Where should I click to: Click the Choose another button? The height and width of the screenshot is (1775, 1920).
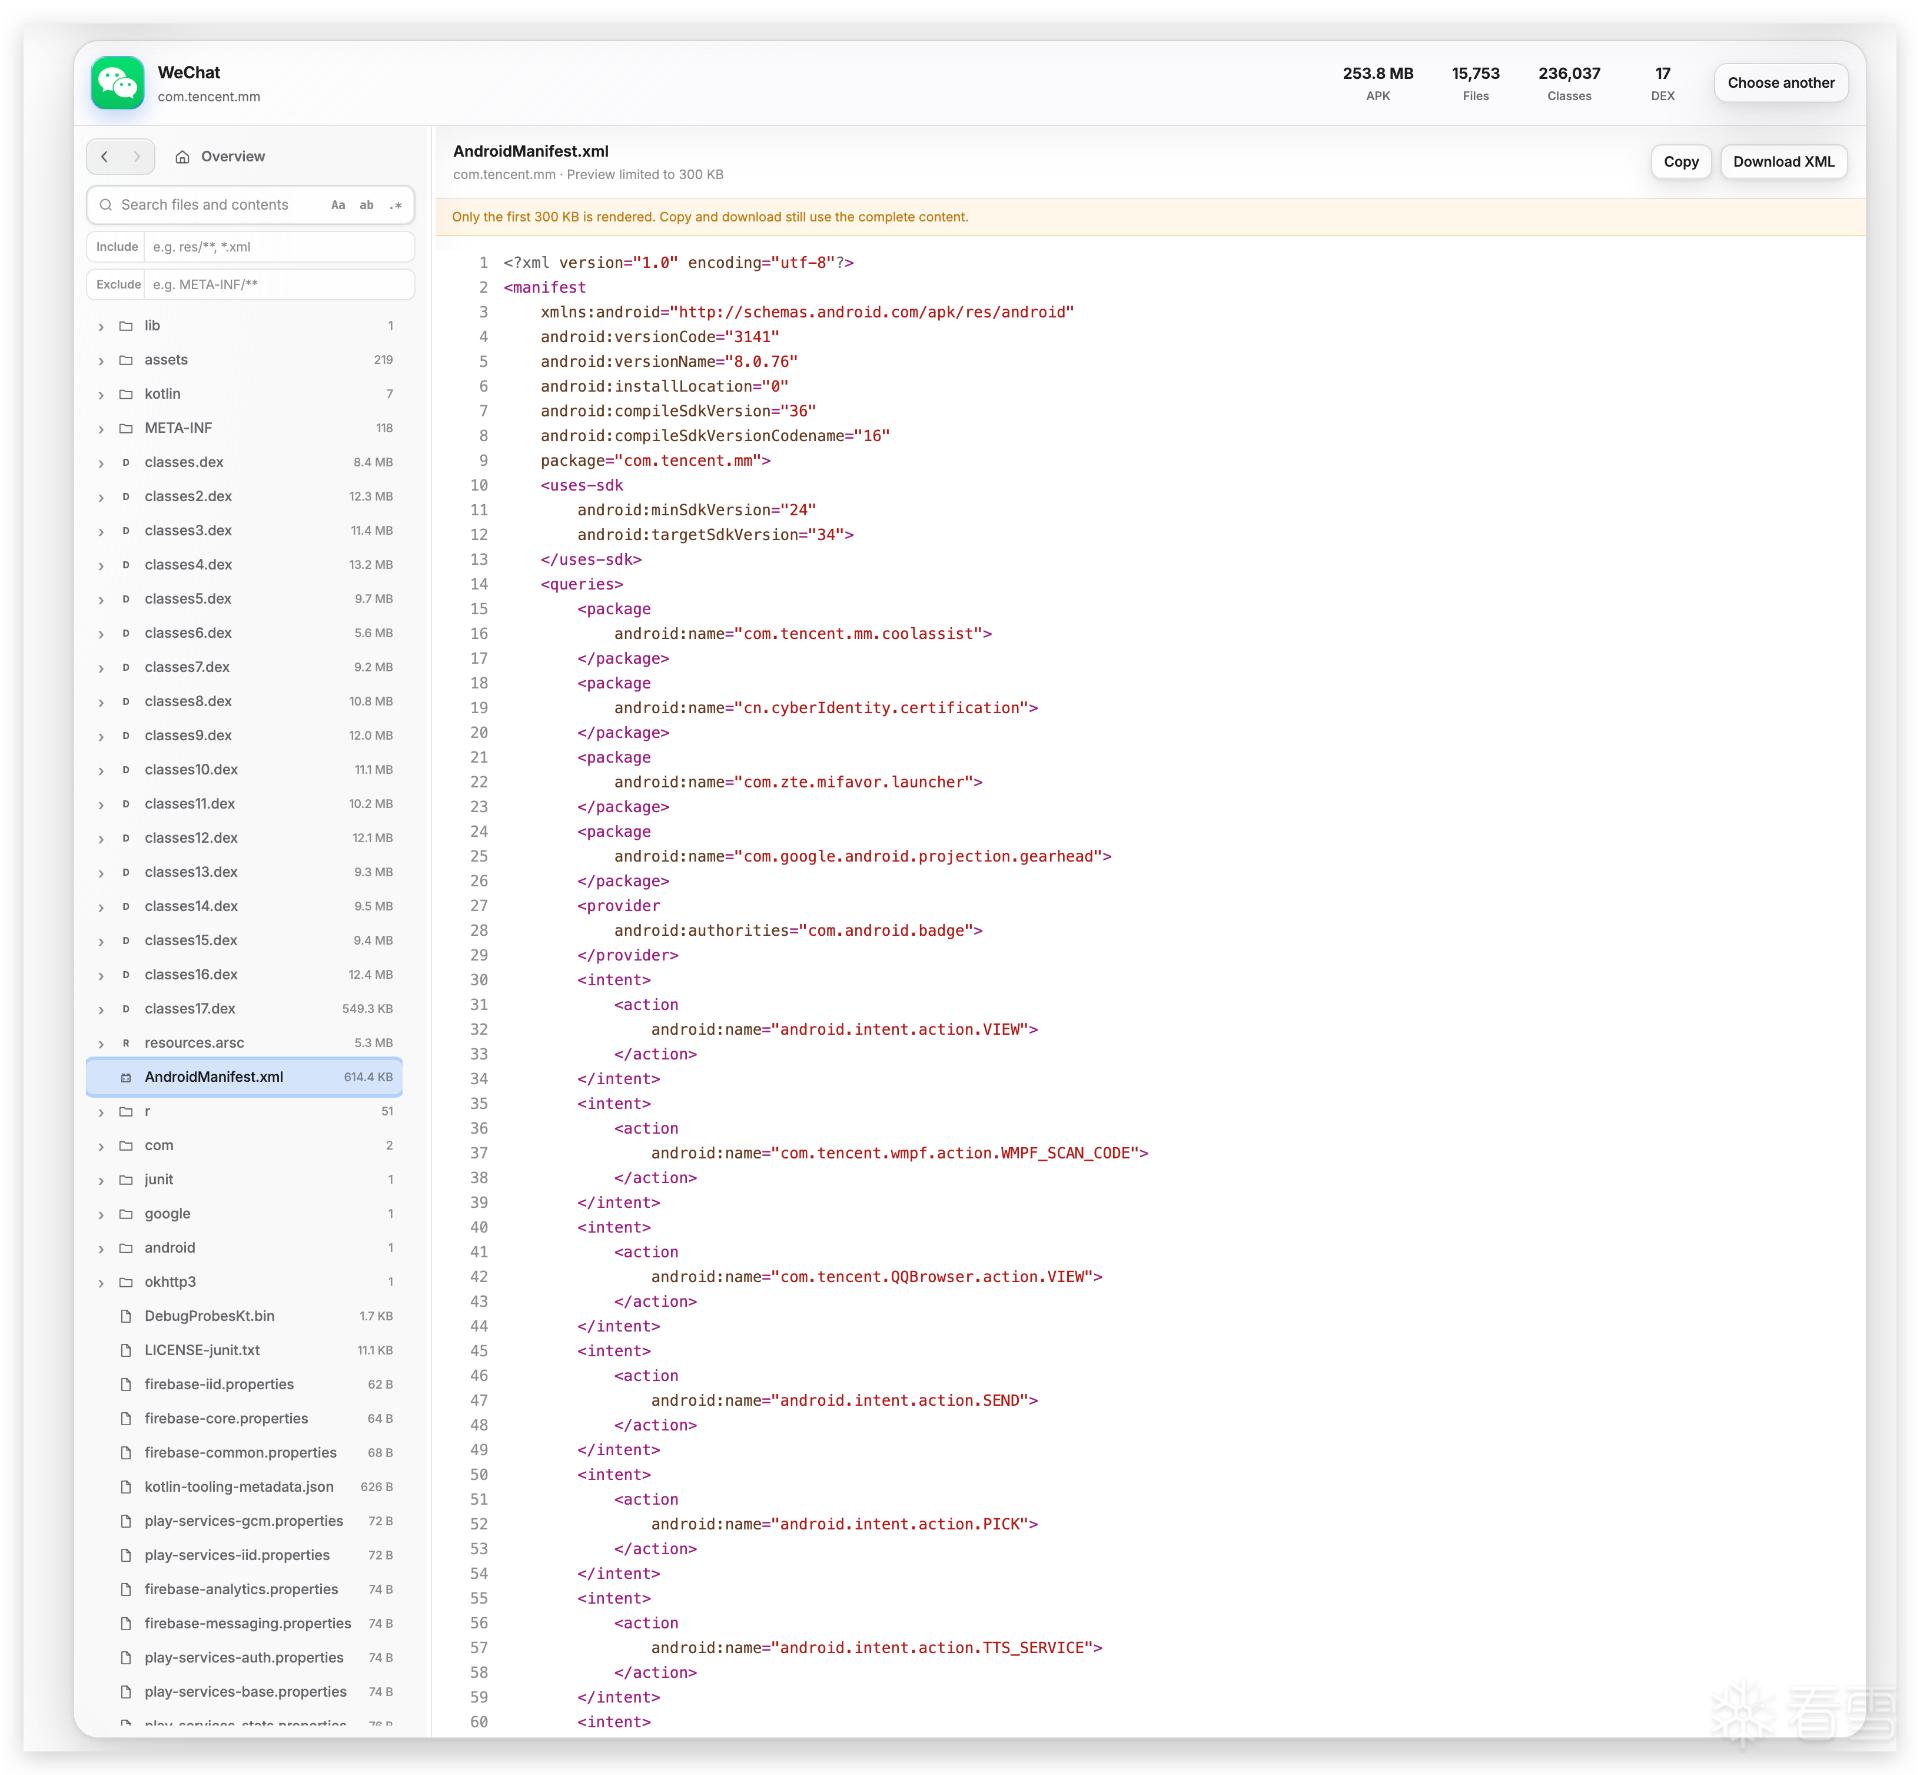(1780, 83)
